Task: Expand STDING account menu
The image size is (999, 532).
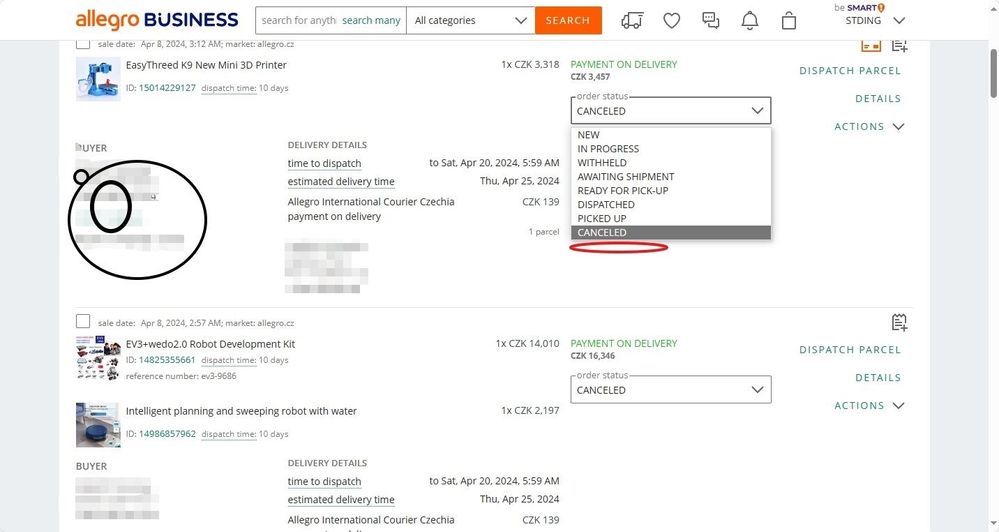Action: 875,20
